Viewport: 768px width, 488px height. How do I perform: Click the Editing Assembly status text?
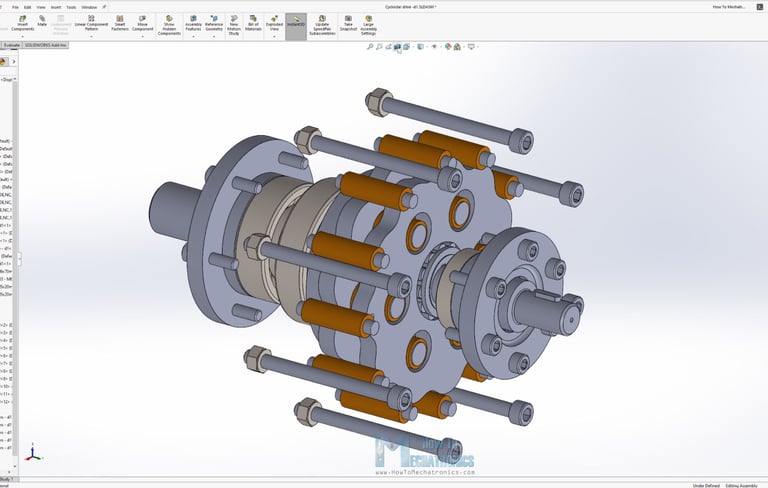point(742,485)
